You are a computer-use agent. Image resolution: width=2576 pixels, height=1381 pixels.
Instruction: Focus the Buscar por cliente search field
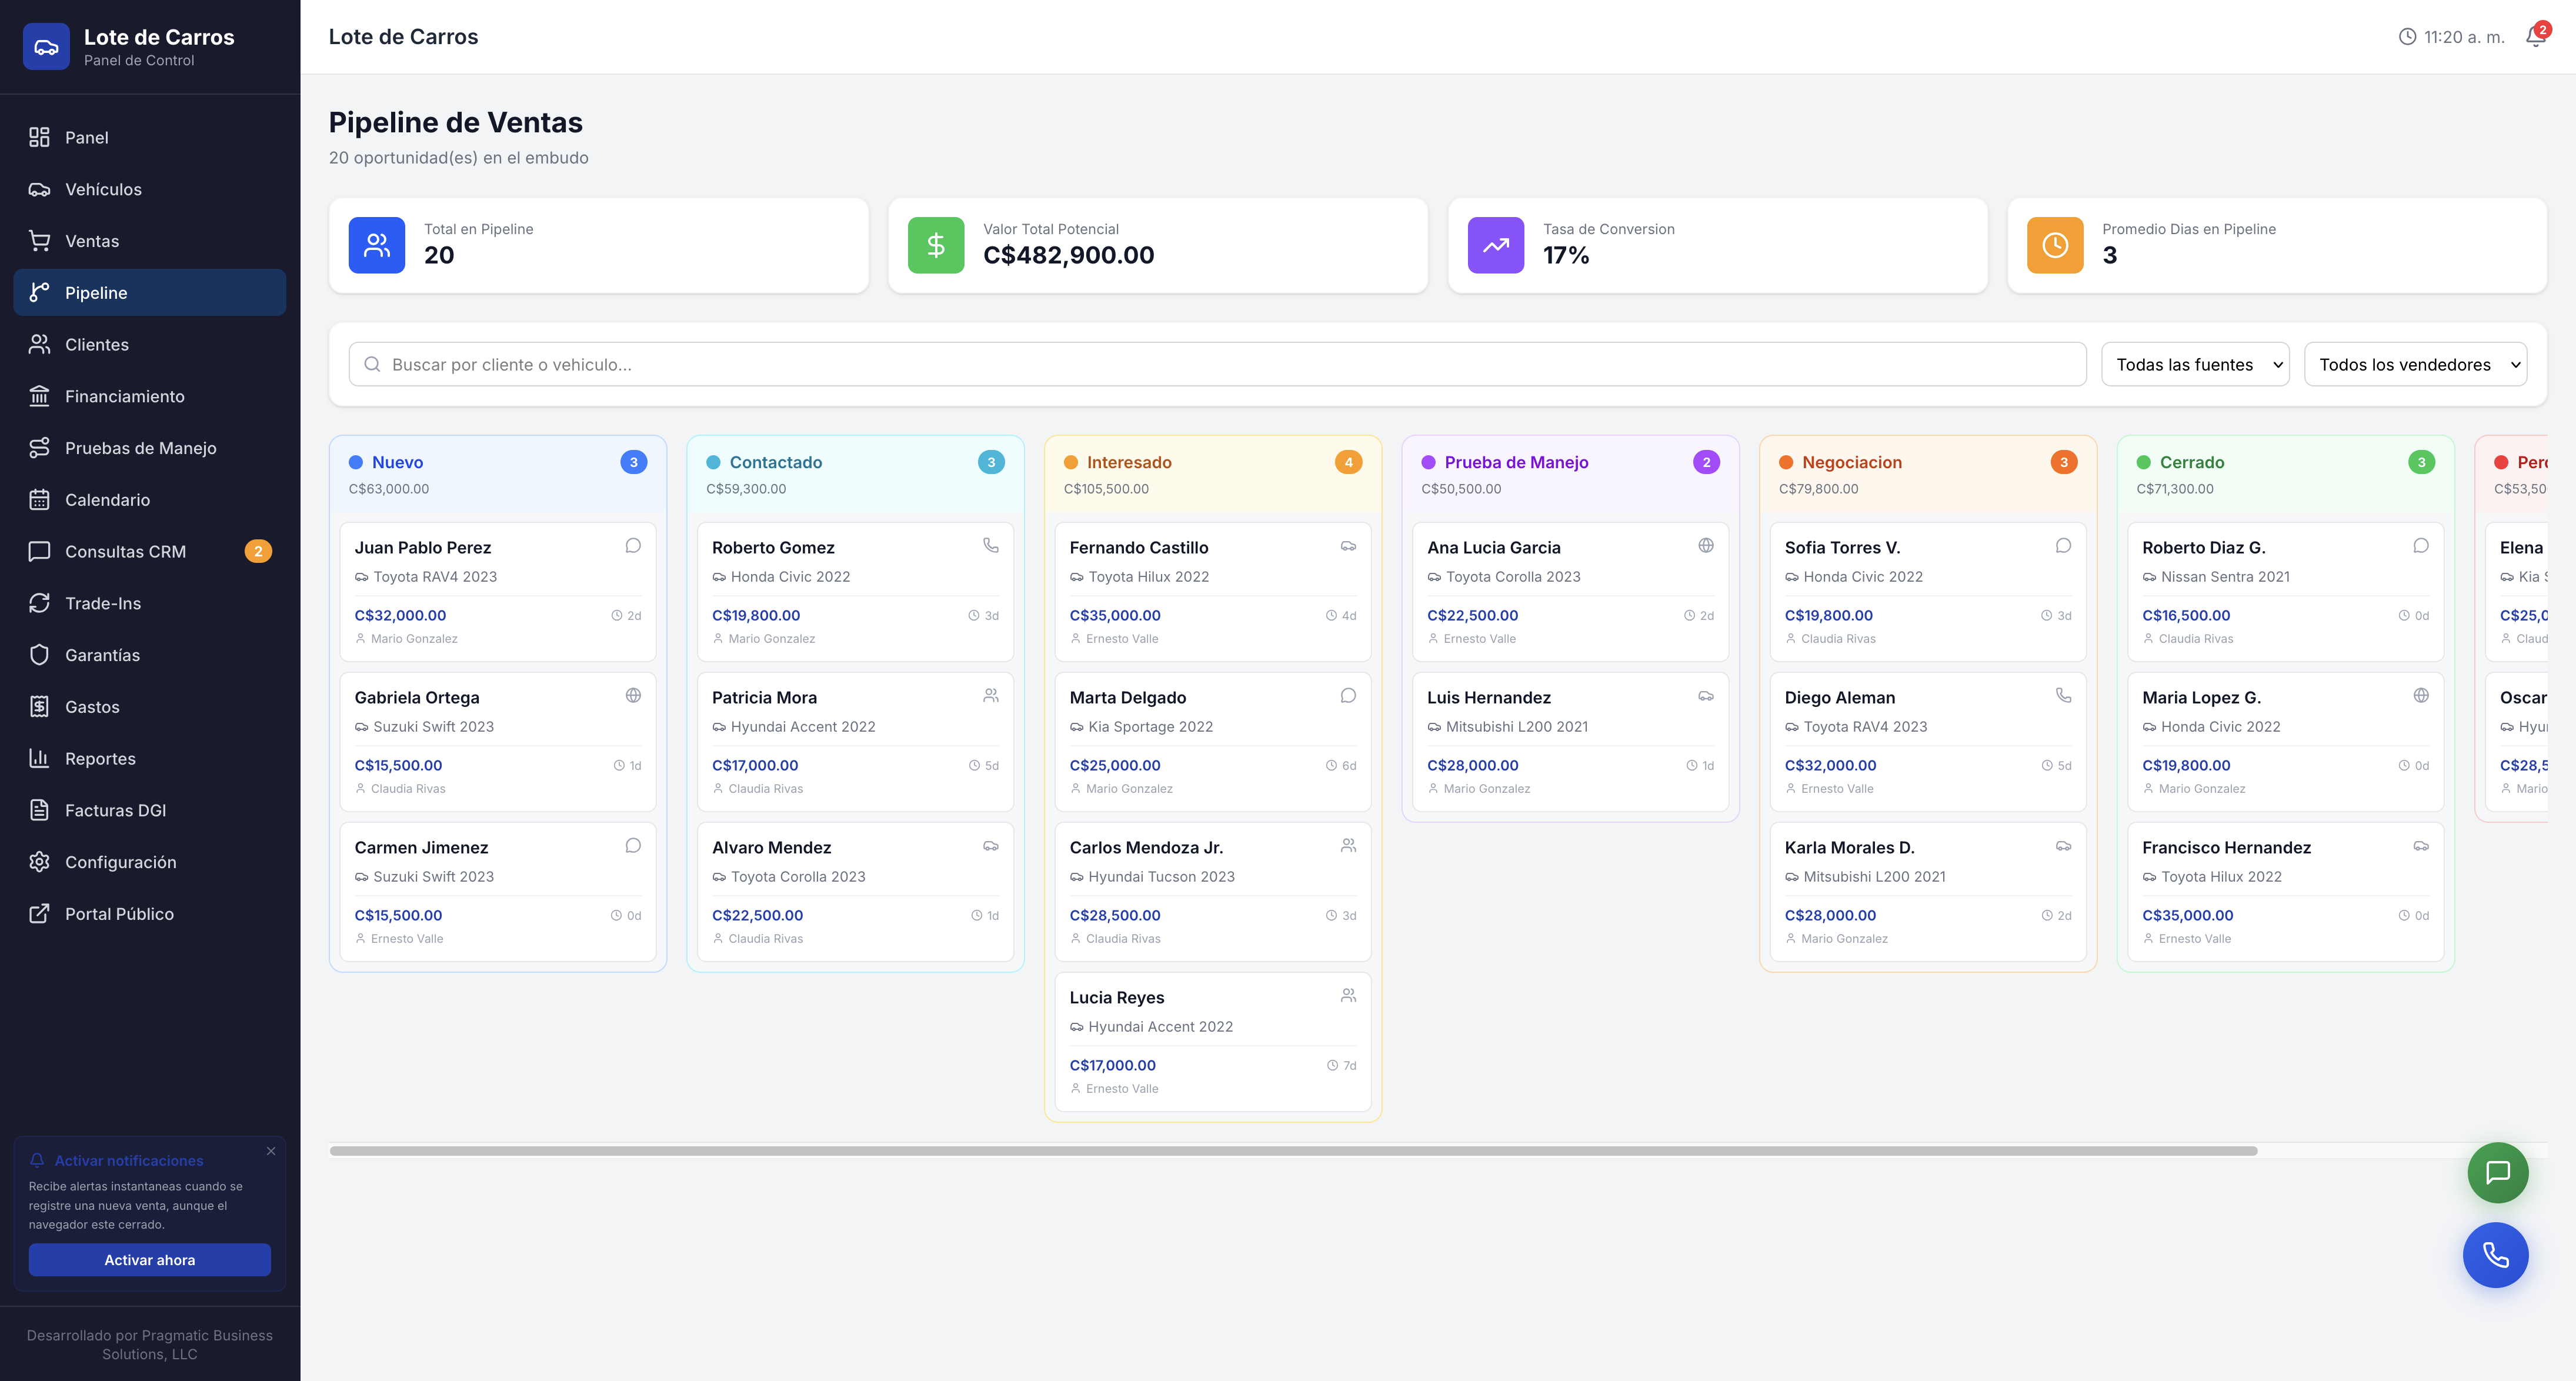(1217, 365)
